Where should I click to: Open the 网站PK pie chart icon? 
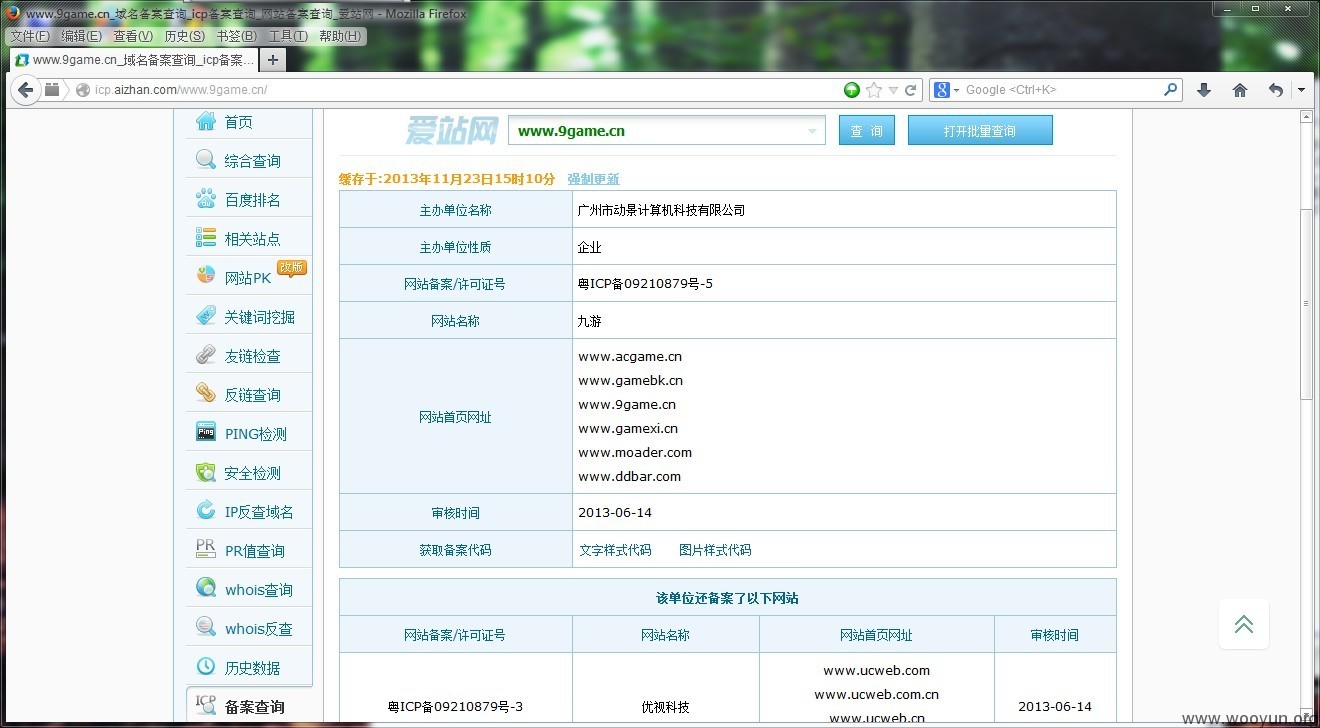pos(206,275)
